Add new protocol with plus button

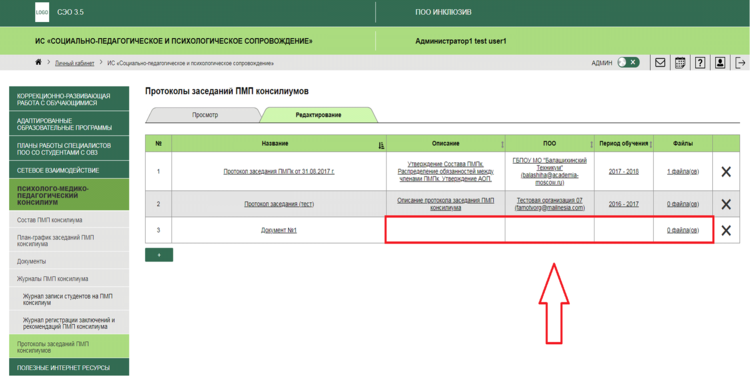(x=159, y=255)
